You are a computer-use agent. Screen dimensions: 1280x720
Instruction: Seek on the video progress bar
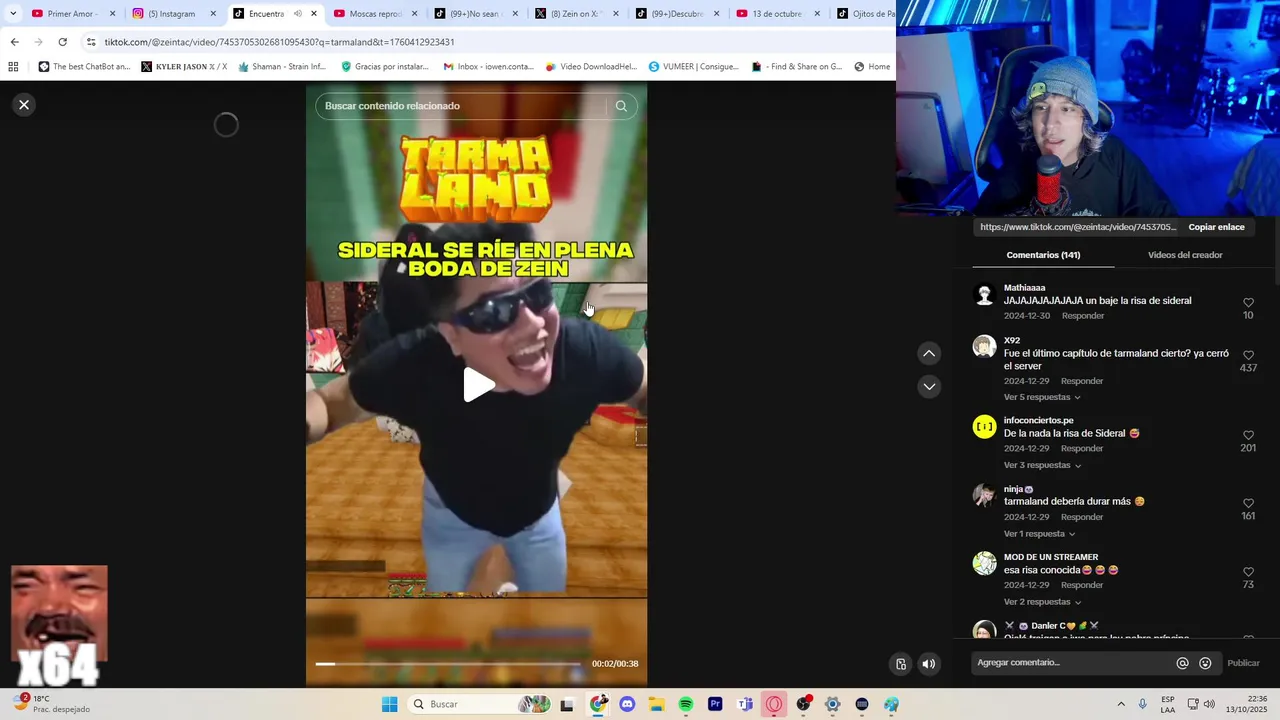coord(447,664)
